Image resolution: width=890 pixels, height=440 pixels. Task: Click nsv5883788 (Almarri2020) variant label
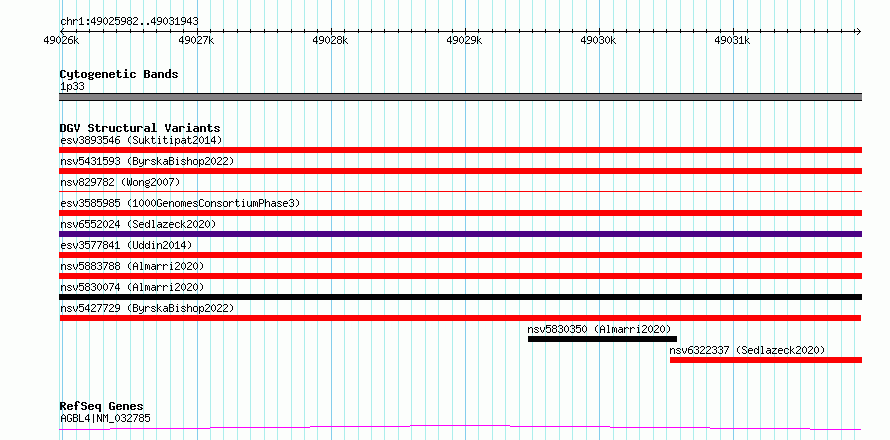132,266
